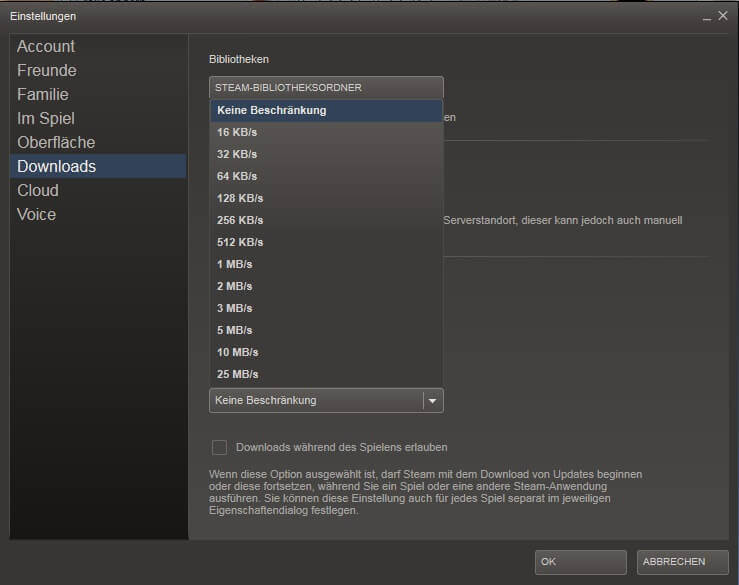Go to the Oberfläche section
The image size is (739, 585).
pos(98,143)
